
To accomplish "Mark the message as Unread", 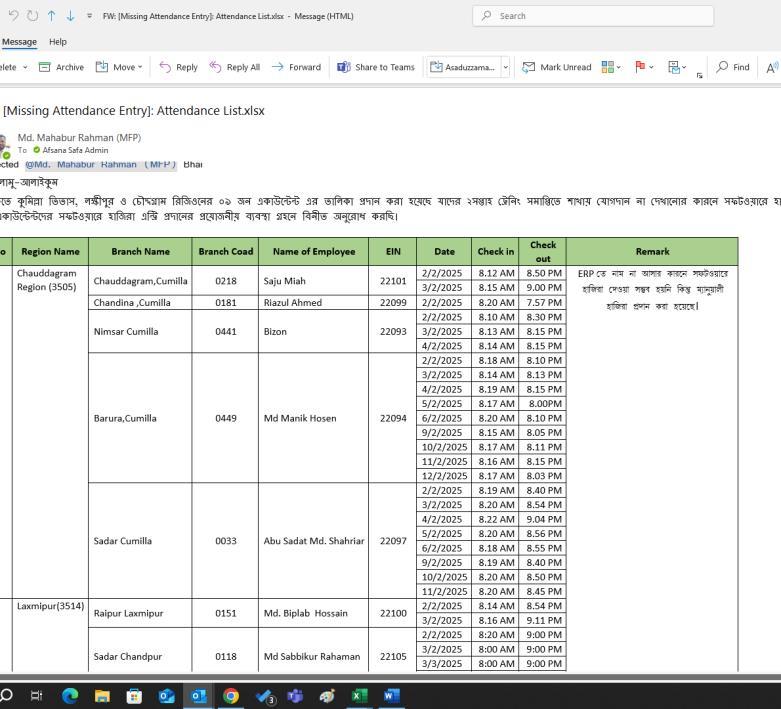I will point(556,67).
